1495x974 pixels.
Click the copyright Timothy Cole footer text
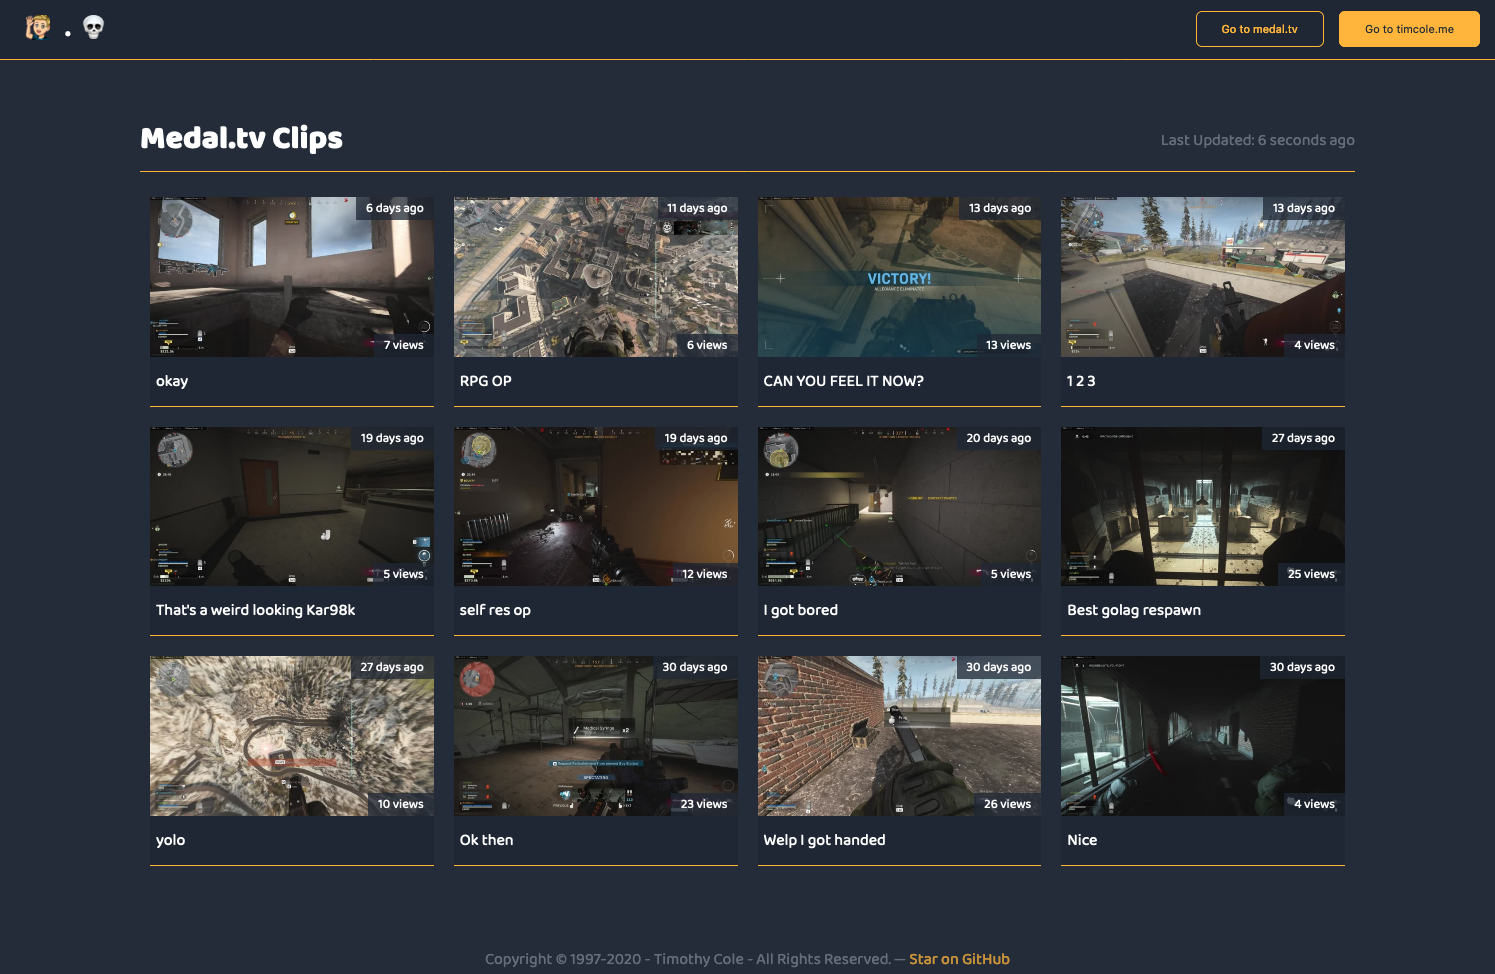point(688,959)
